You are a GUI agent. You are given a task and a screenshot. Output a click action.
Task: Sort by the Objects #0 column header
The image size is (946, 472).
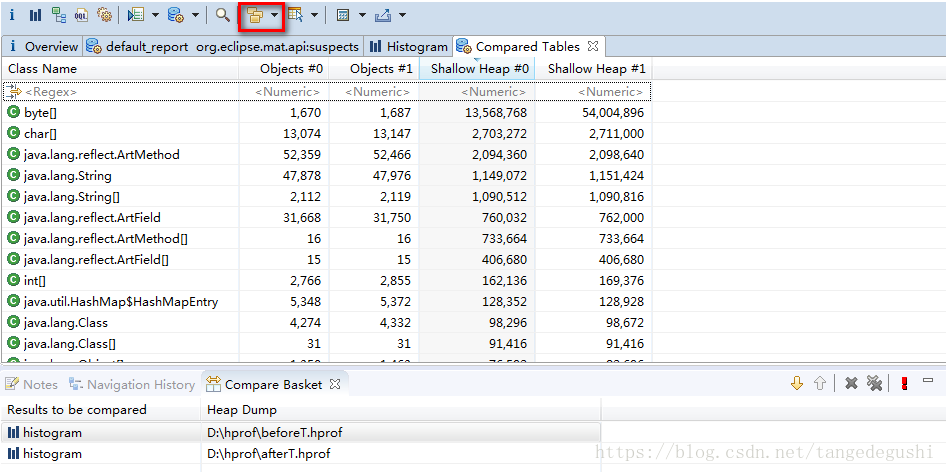(284, 69)
